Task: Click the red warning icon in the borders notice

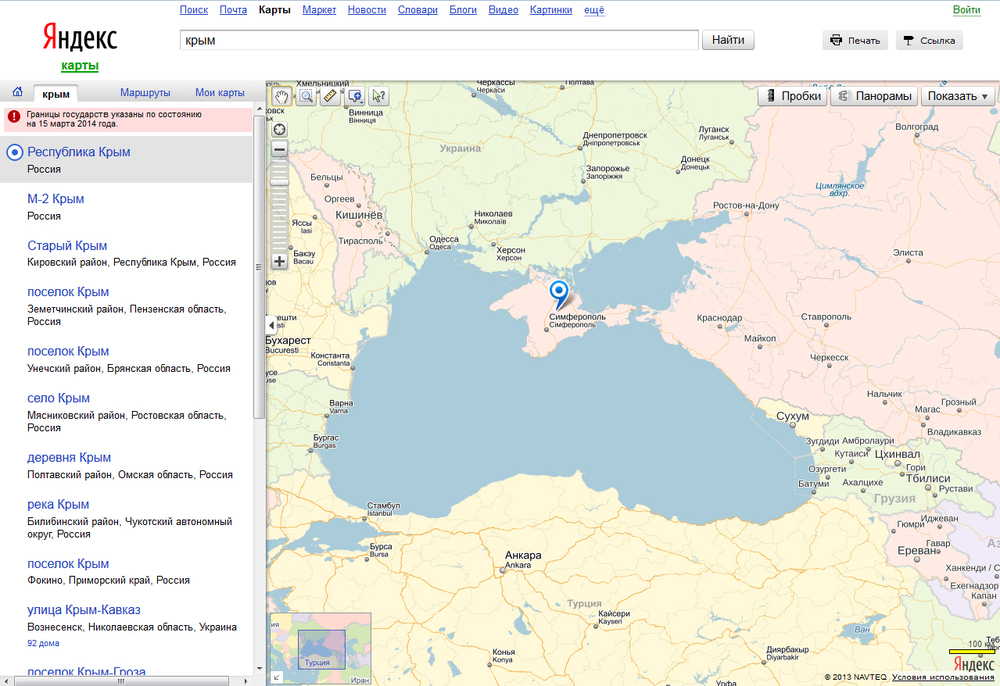Action: 15,117
